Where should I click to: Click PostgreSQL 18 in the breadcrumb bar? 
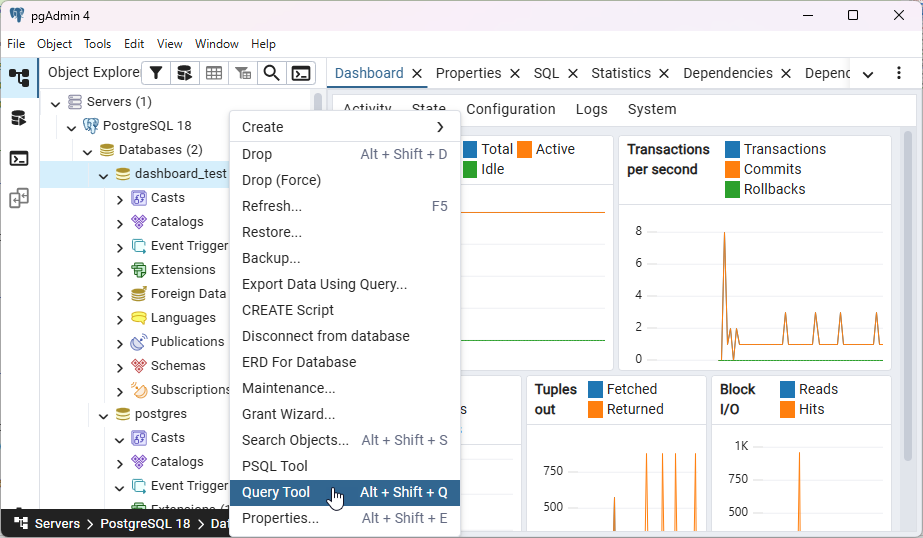point(145,524)
